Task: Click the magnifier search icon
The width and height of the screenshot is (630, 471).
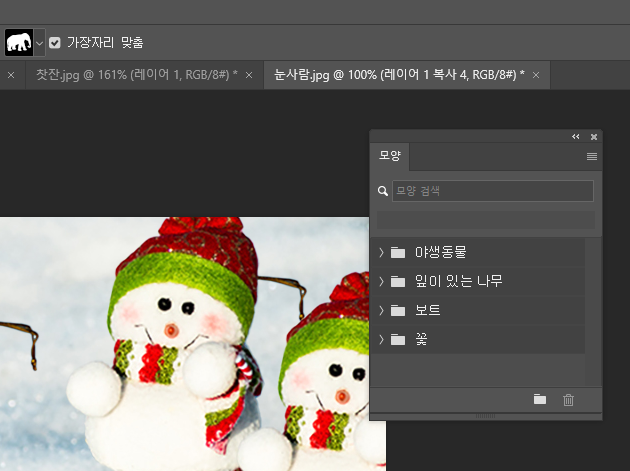Action: coord(383,191)
